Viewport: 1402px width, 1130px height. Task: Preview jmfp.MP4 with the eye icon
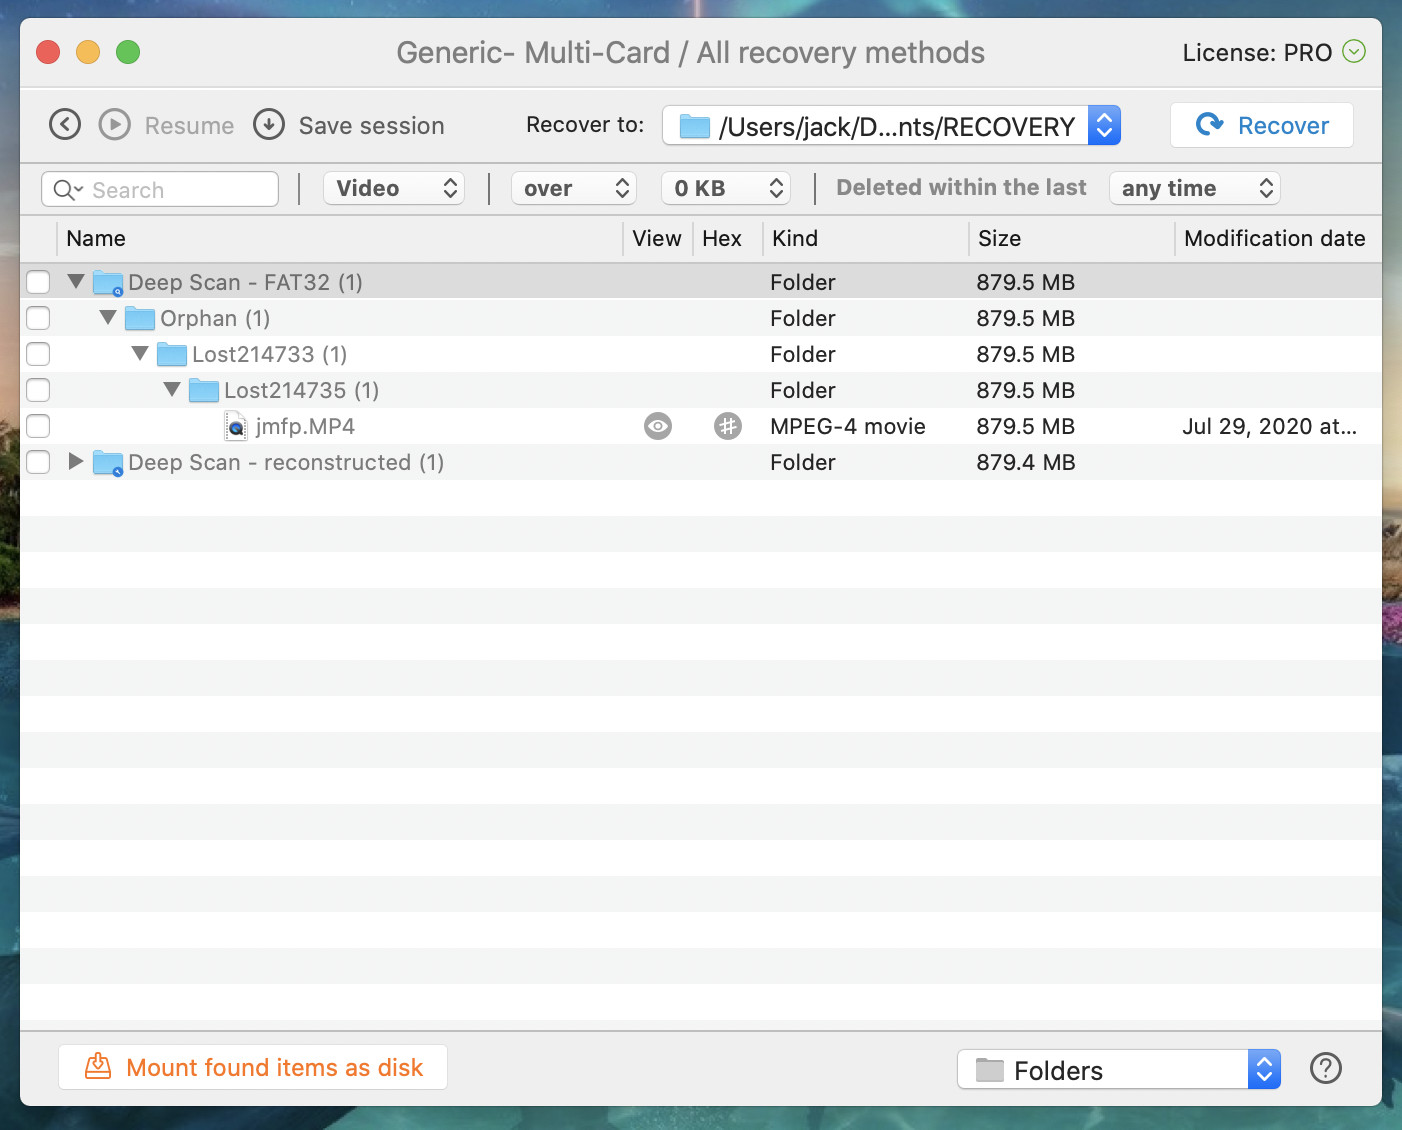(x=658, y=426)
